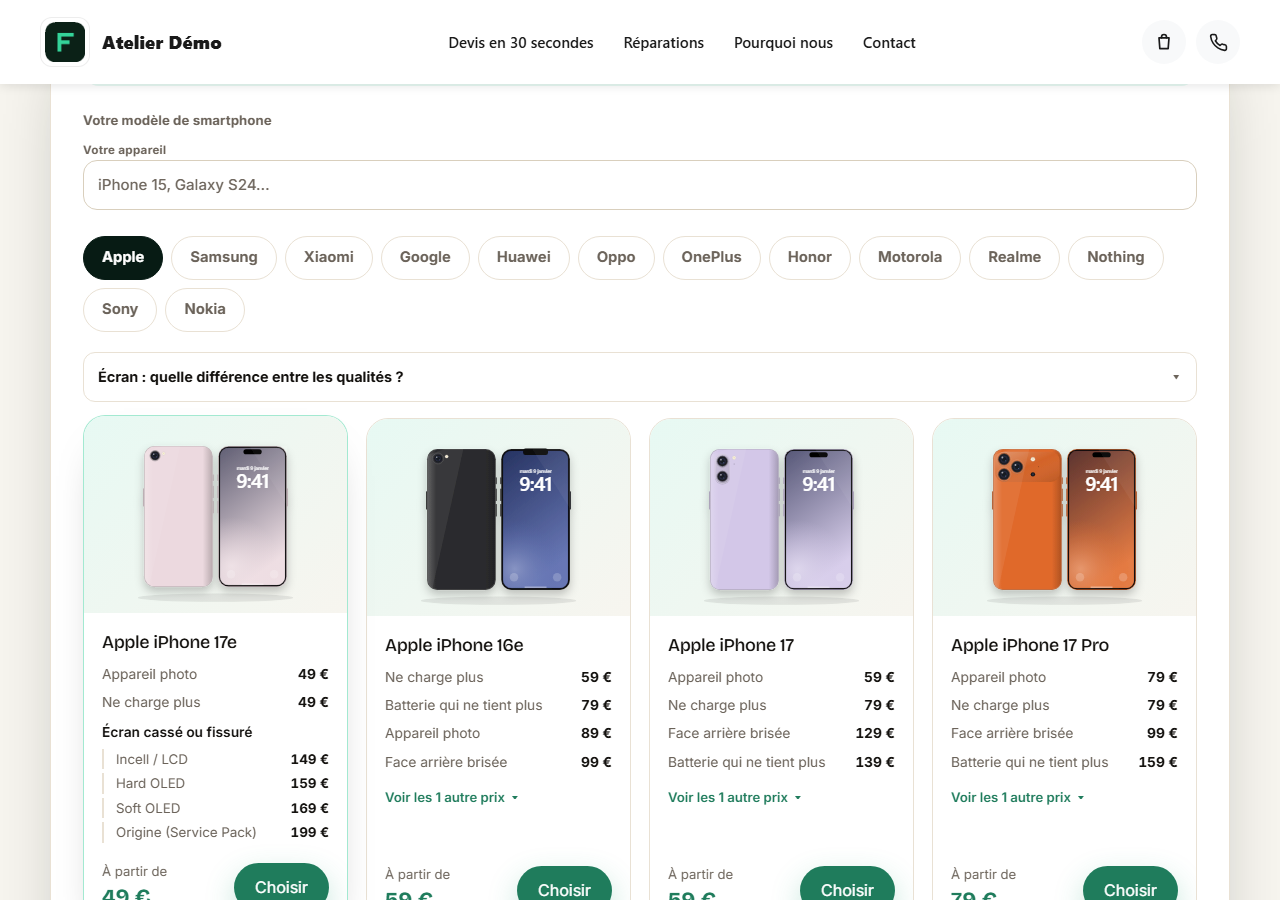The height and width of the screenshot is (900, 1280).
Task: Expand other prices for iPhone 16e
Action: click(452, 797)
